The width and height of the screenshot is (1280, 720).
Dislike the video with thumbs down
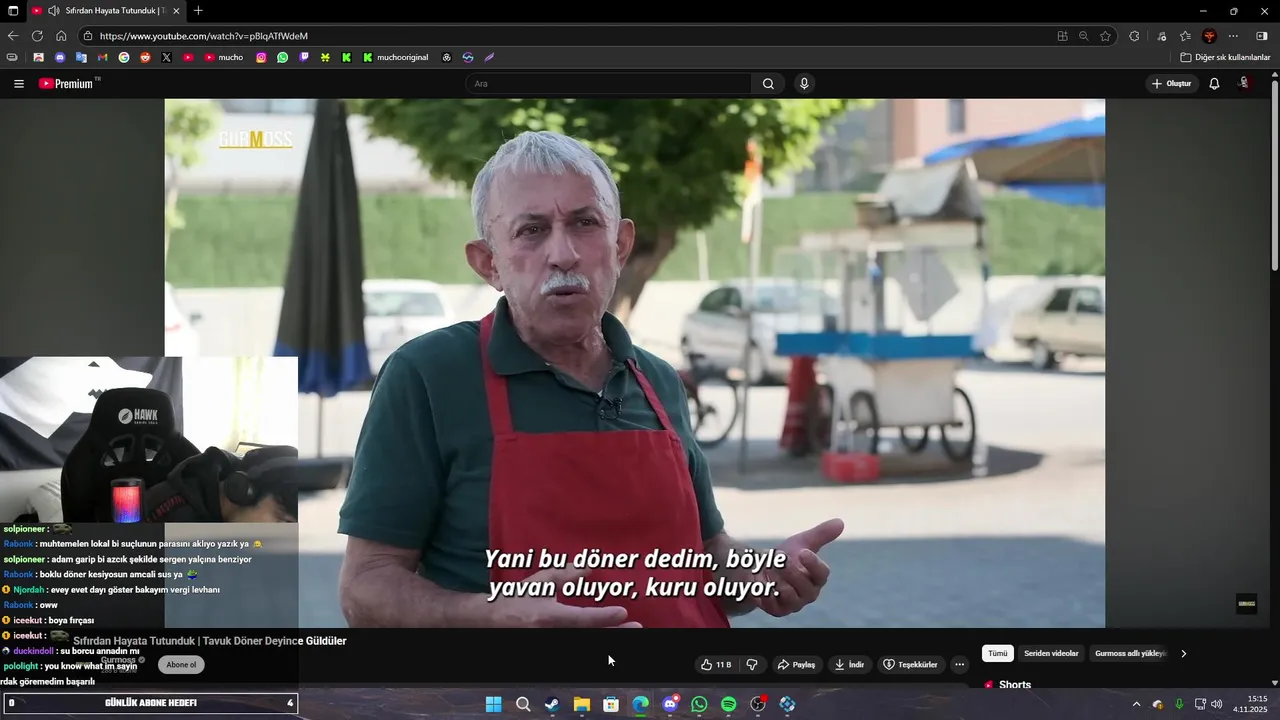(x=752, y=665)
